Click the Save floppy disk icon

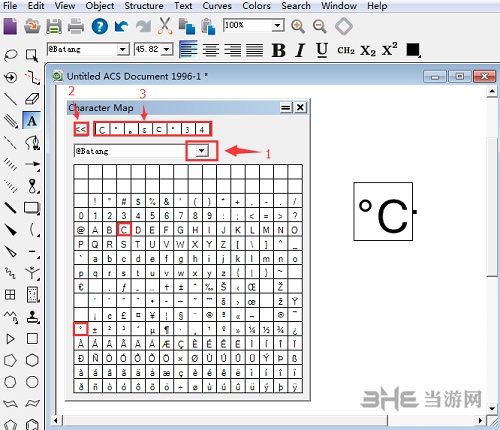54,26
